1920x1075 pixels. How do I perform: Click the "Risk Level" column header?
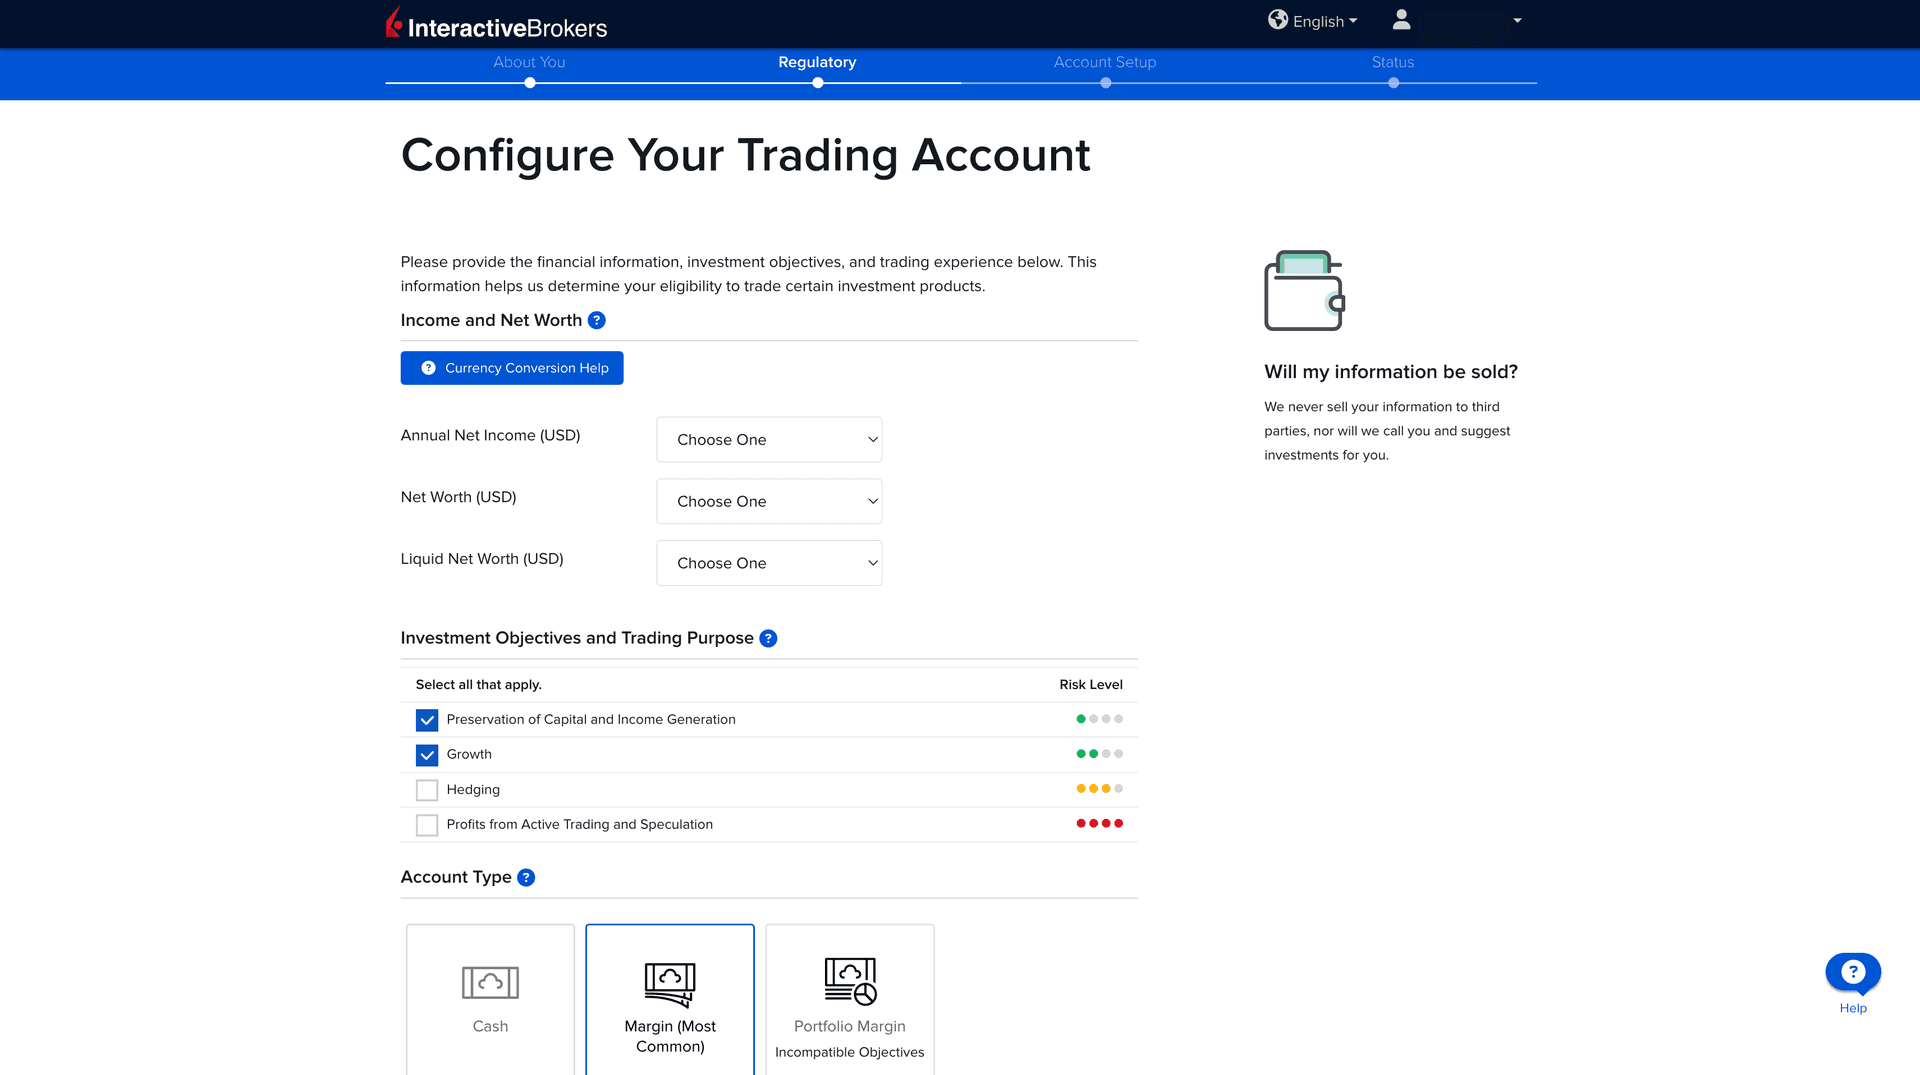(x=1091, y=685)
